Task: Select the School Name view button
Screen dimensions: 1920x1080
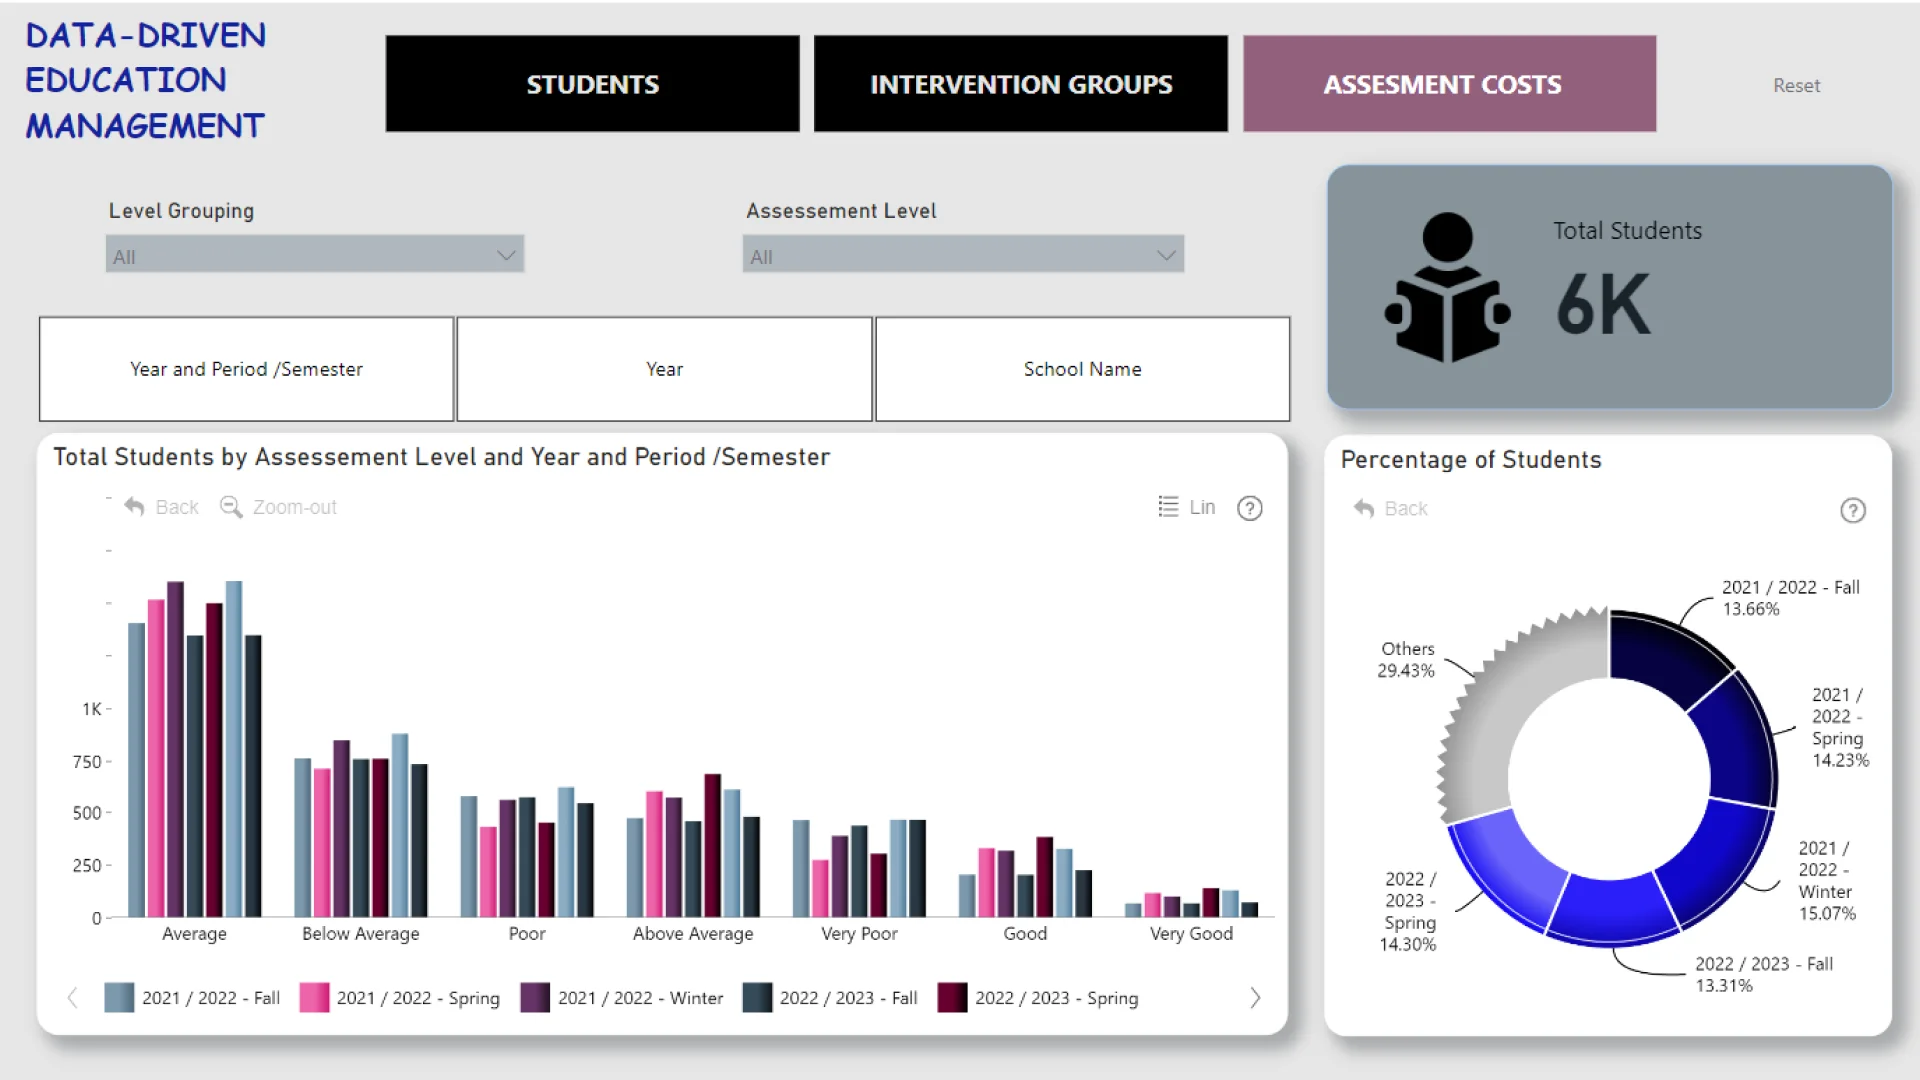Action: (1082, 369)
